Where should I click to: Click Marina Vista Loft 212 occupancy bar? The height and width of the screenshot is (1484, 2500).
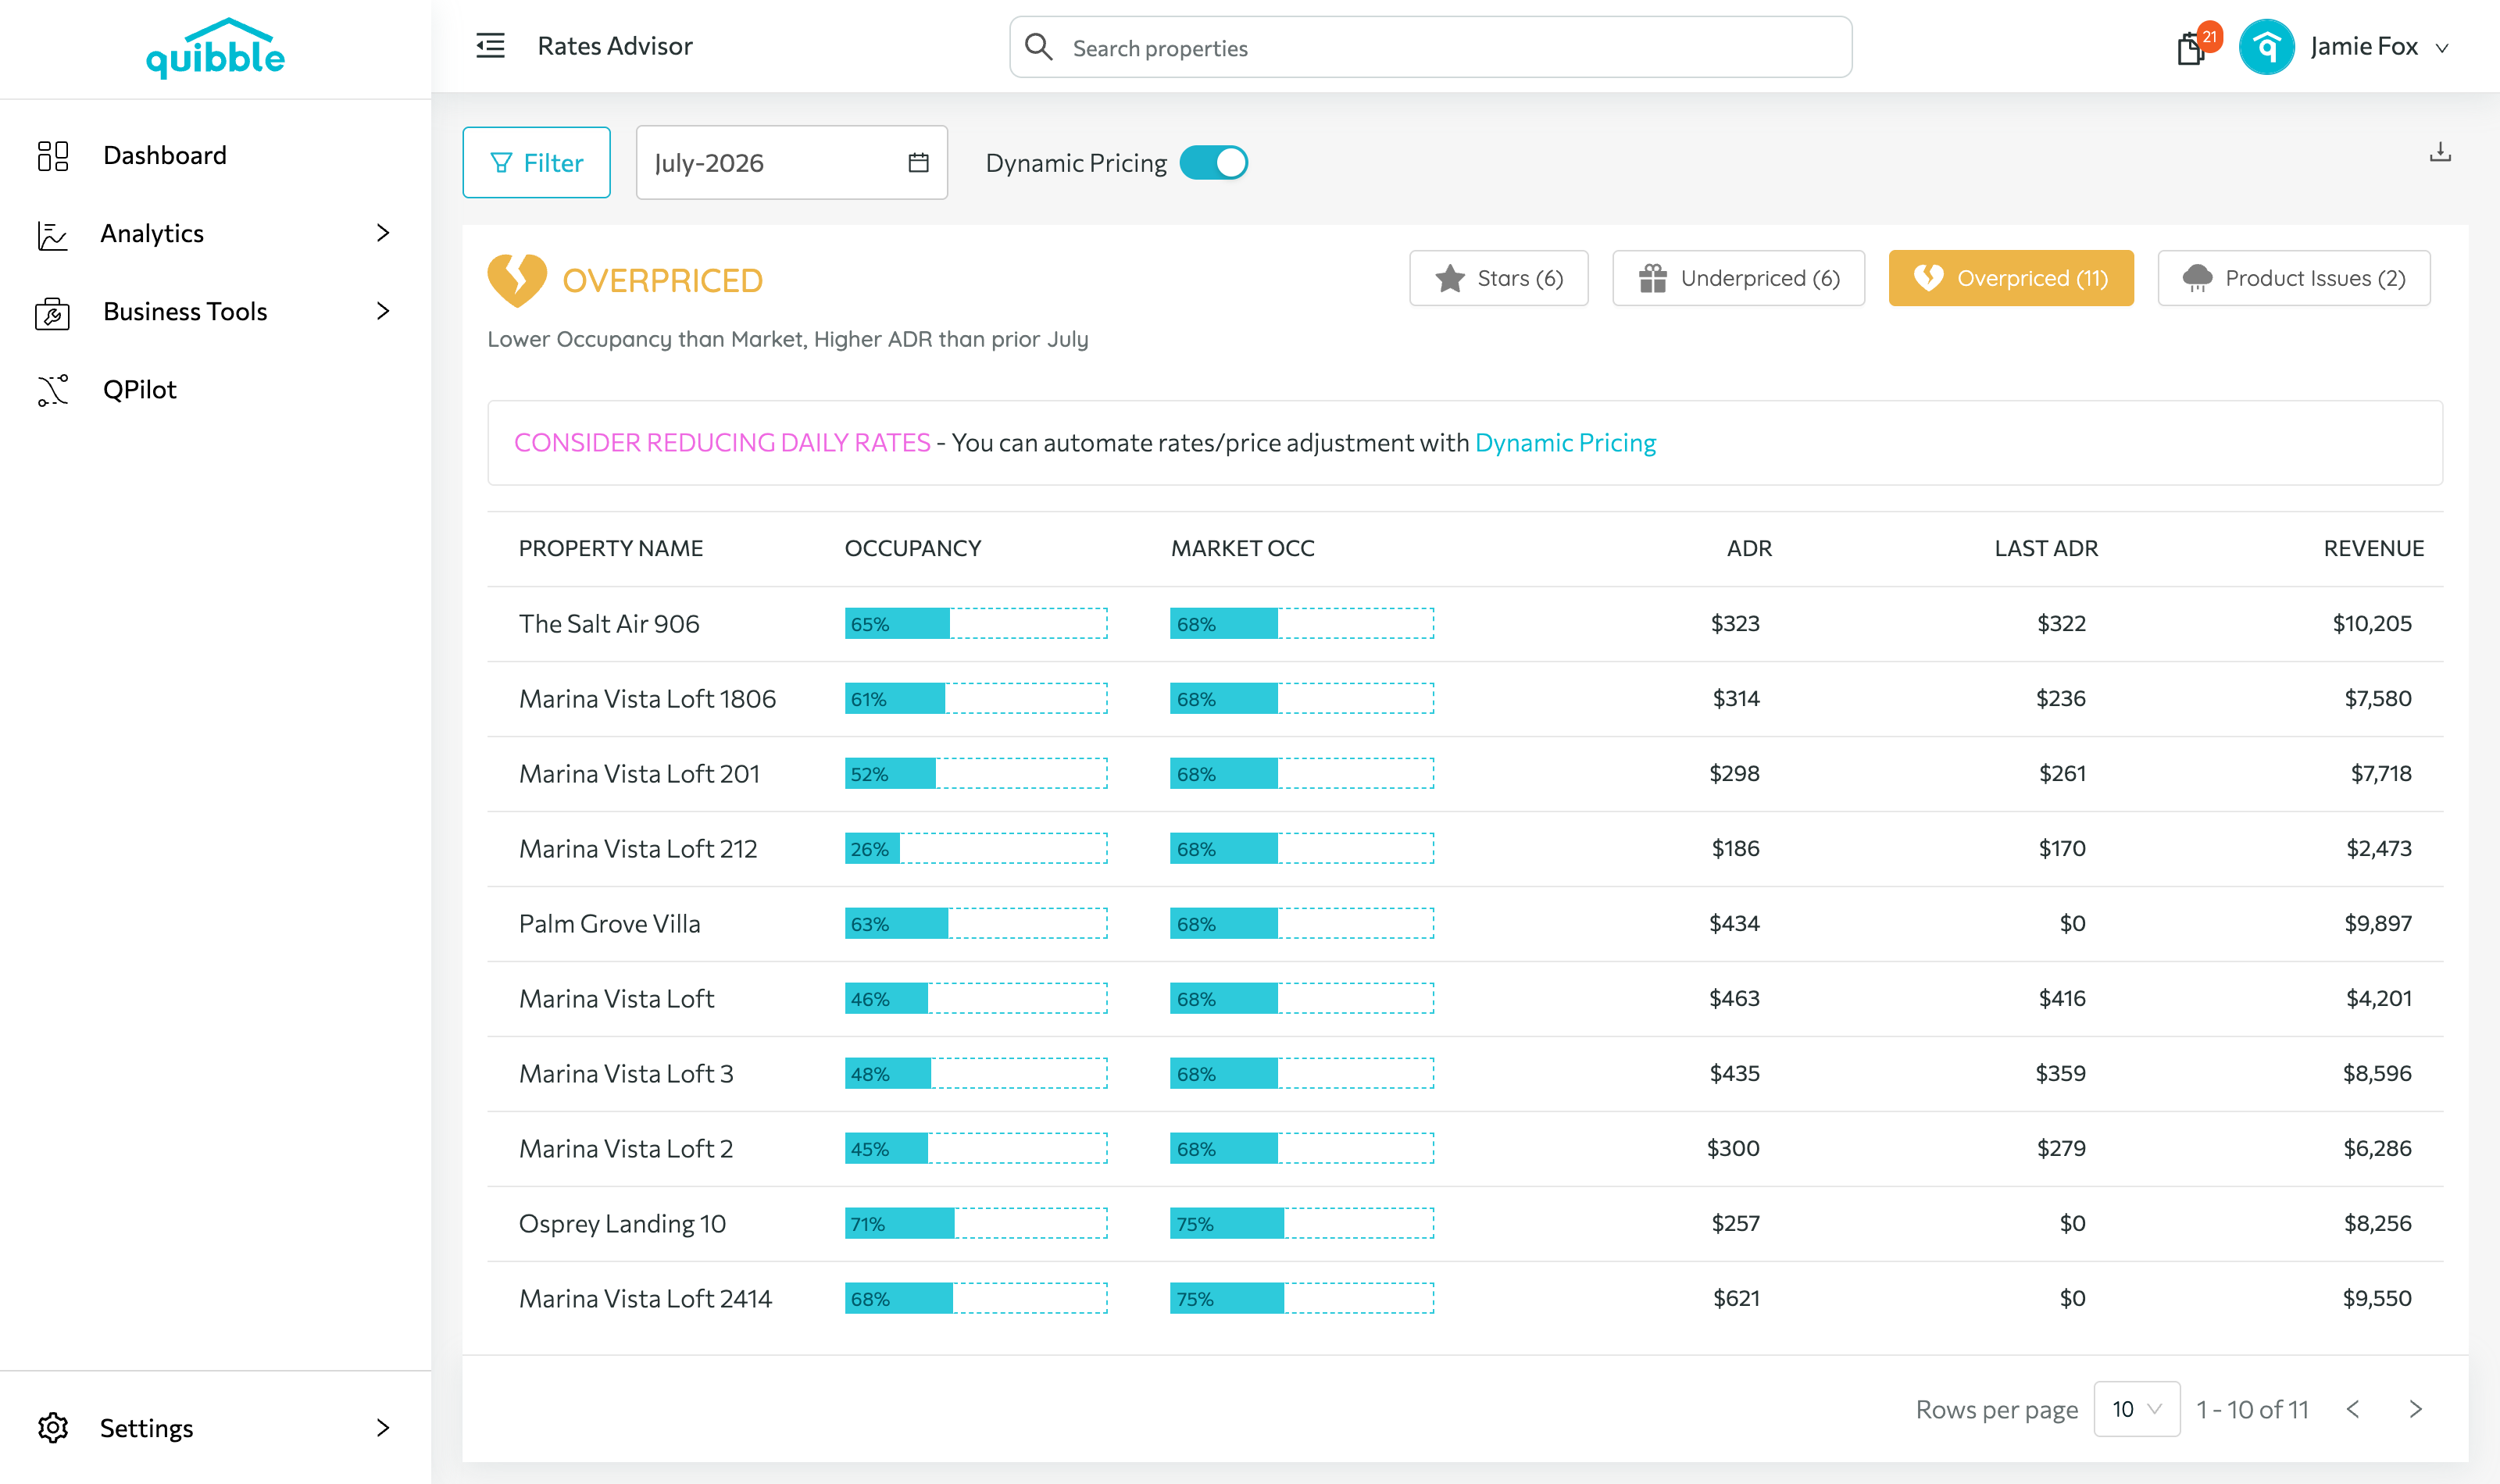(x=976, y=849)
